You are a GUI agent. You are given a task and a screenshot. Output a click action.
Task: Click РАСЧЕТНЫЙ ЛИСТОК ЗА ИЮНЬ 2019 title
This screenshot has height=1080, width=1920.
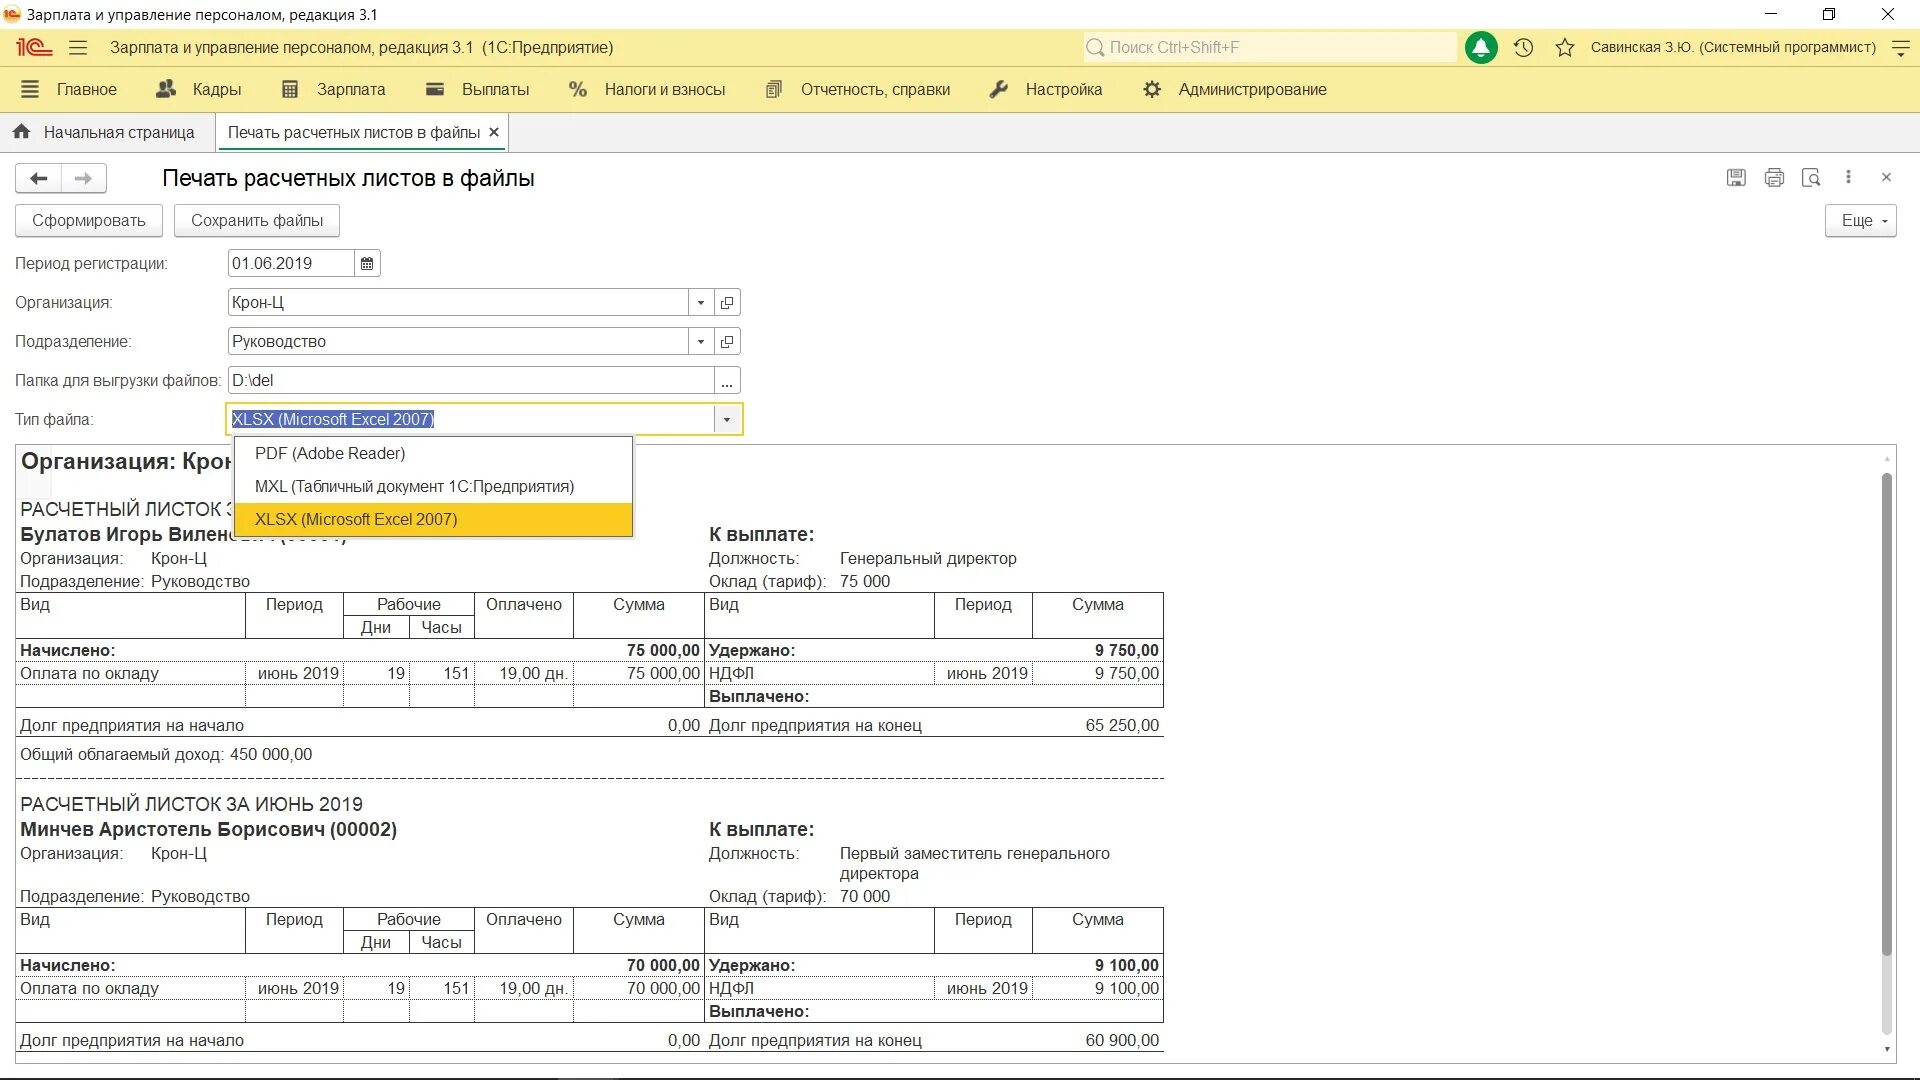(x=191, y=805)
